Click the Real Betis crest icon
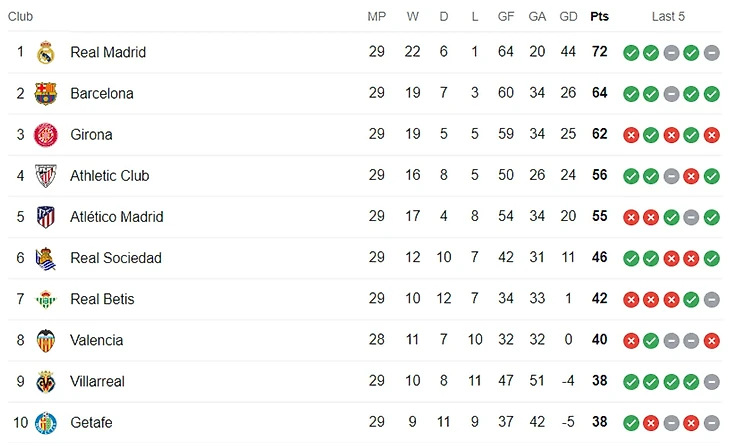The height and width of the screenshot is (443, 730). [x=46, y=299]
